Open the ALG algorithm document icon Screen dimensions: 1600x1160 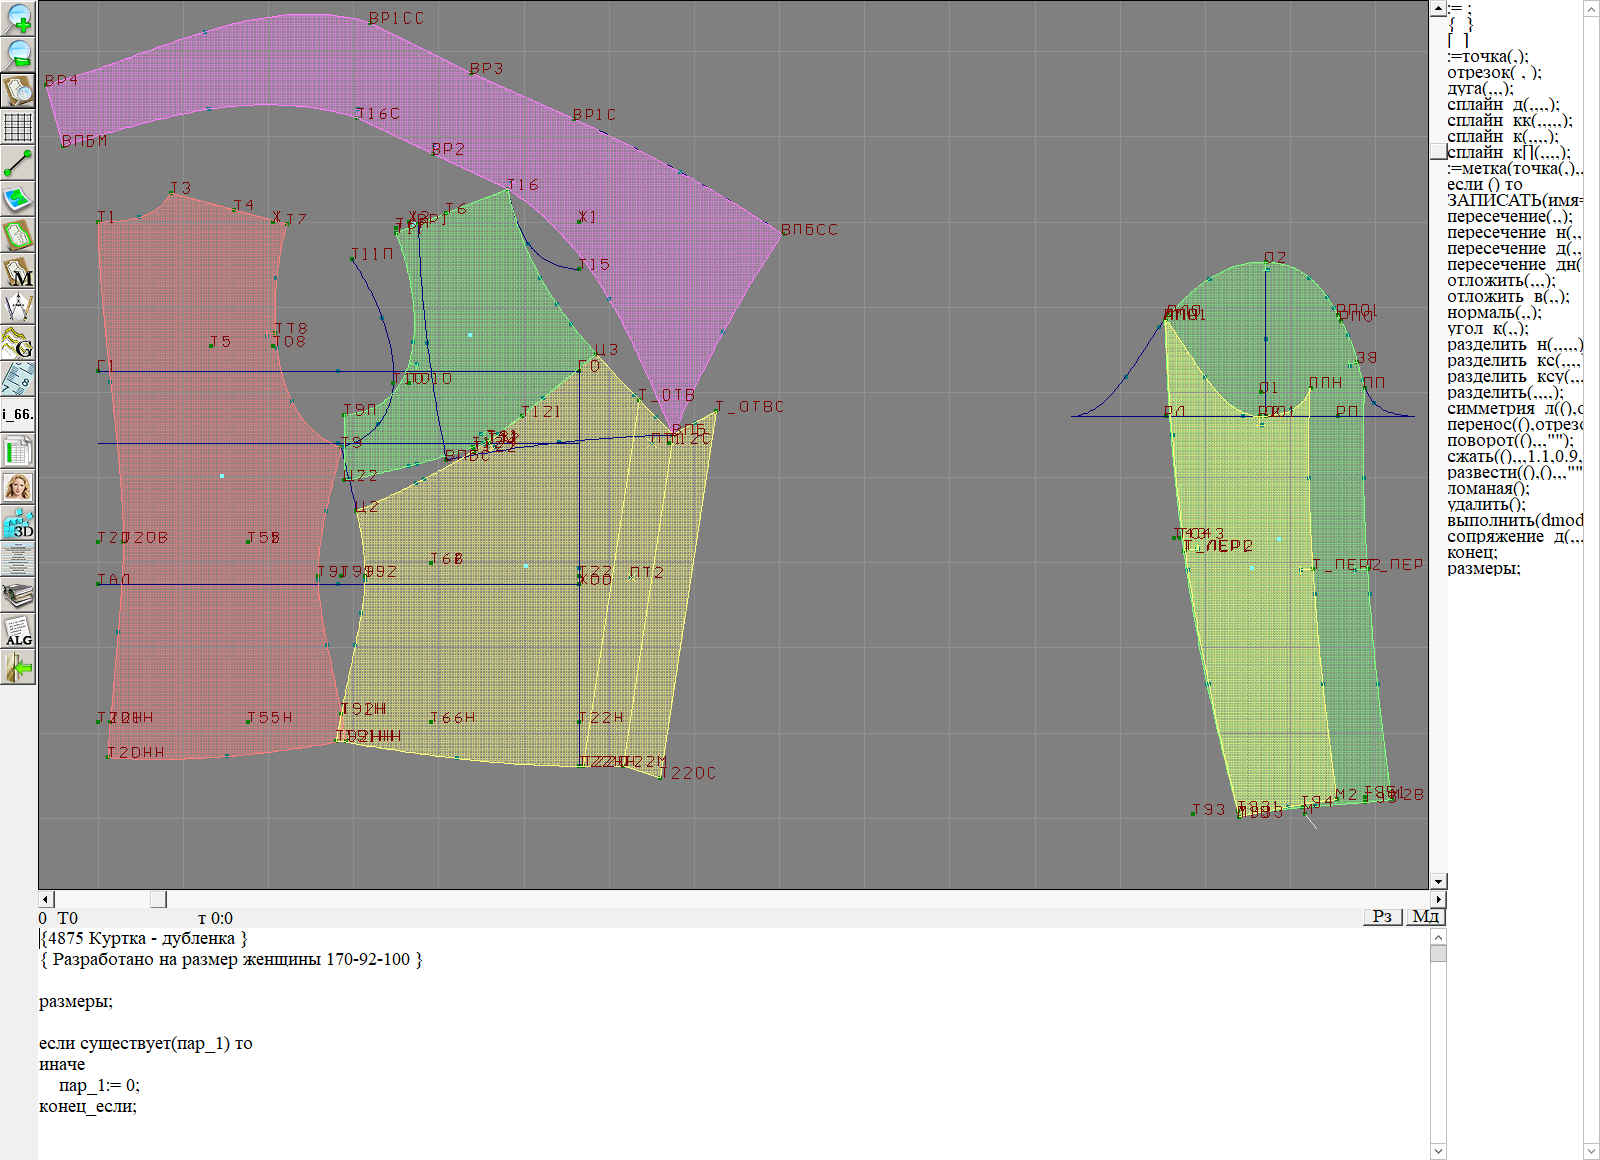tap(18, 631)
